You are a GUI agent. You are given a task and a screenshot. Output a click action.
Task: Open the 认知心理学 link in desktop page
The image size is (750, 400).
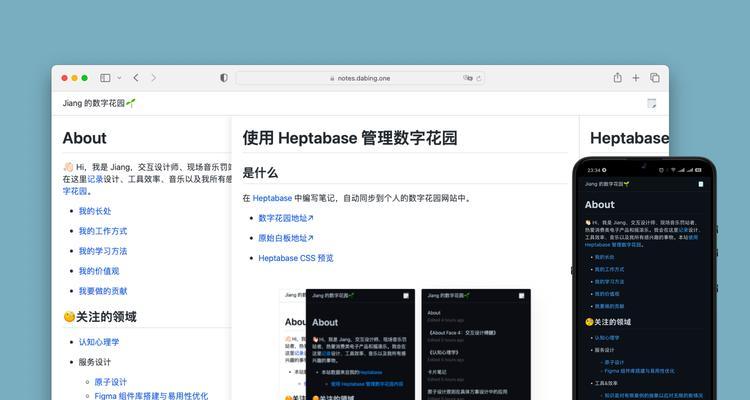99,342
